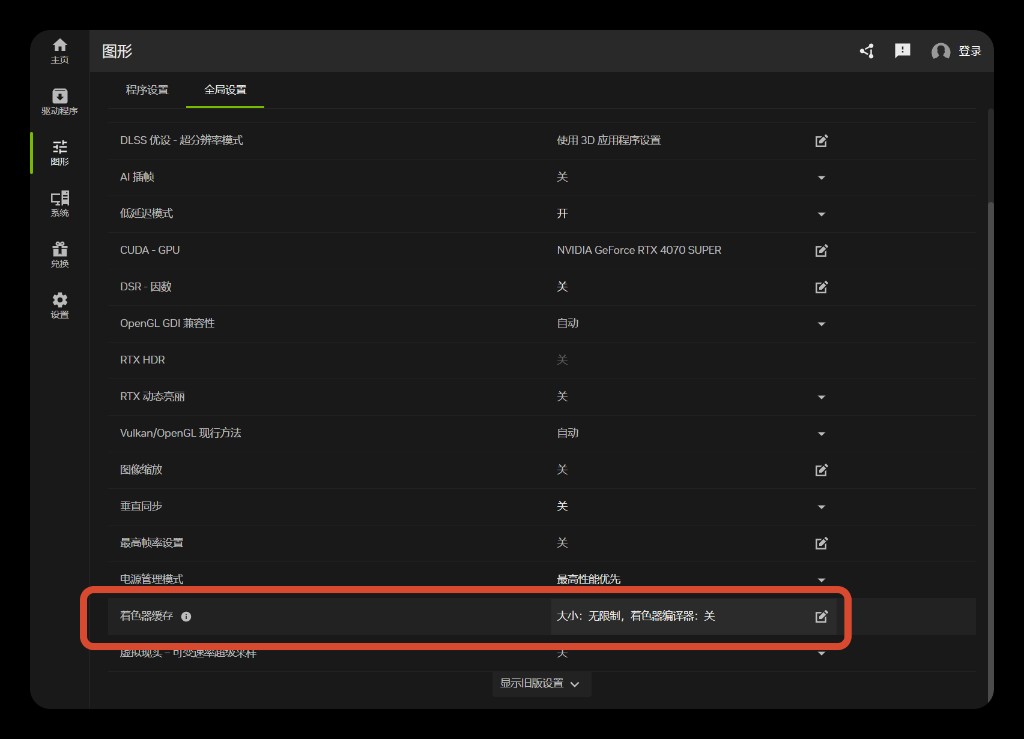
Task: Click the 图形 page title
Action: [x=117, y=51]
